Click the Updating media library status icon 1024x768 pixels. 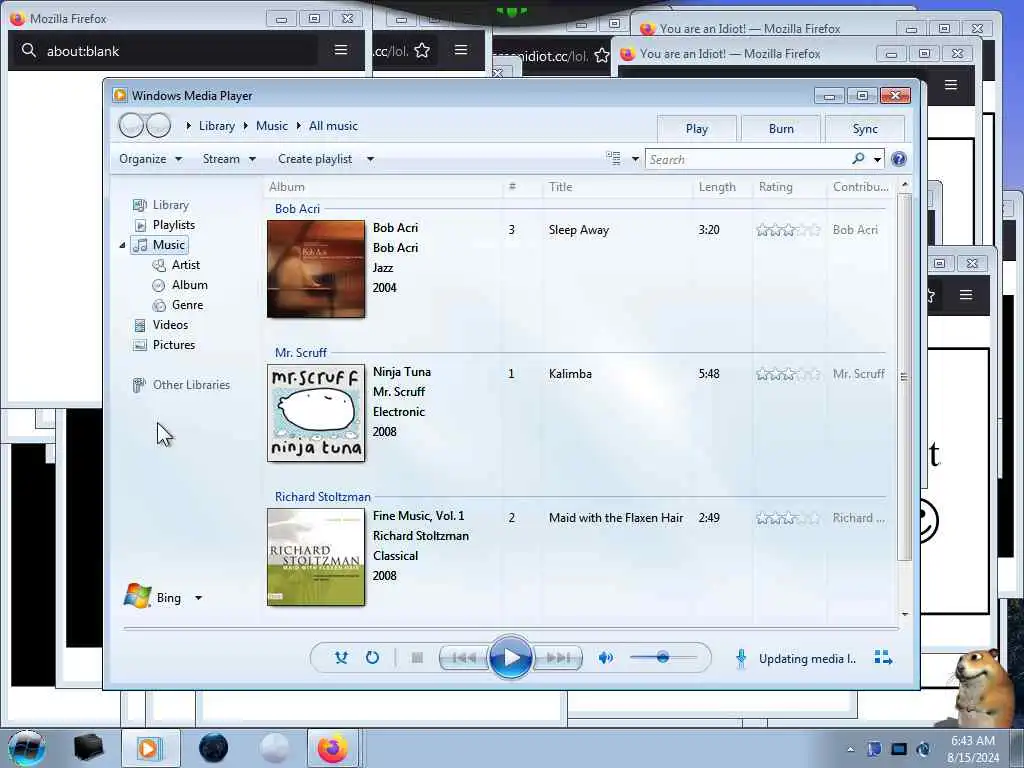click(741, 658)
